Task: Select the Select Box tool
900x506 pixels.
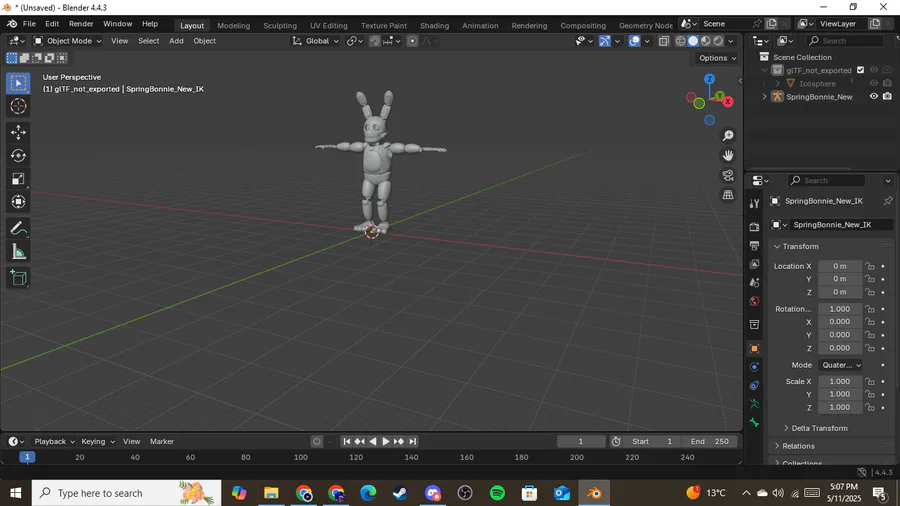Action: pos(18,83)
